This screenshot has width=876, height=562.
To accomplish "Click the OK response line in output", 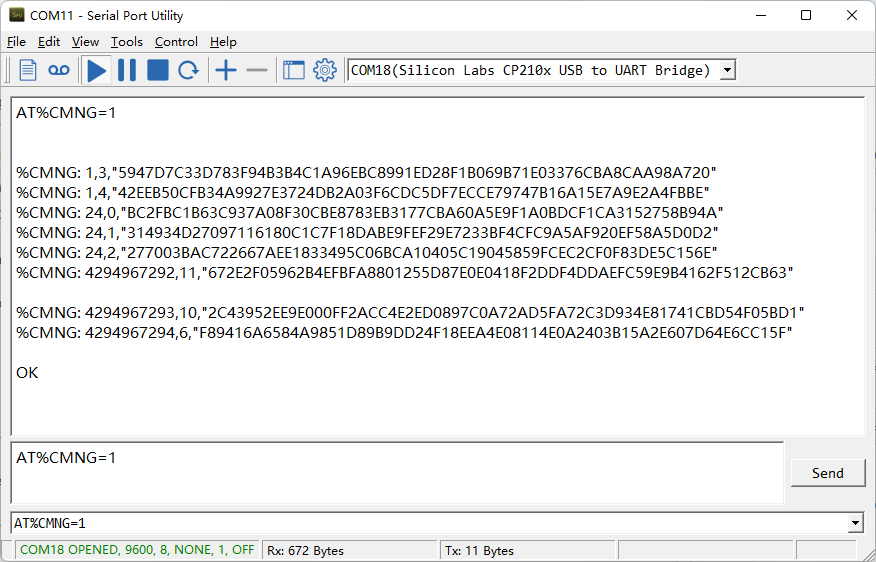I will click(27, 373).
